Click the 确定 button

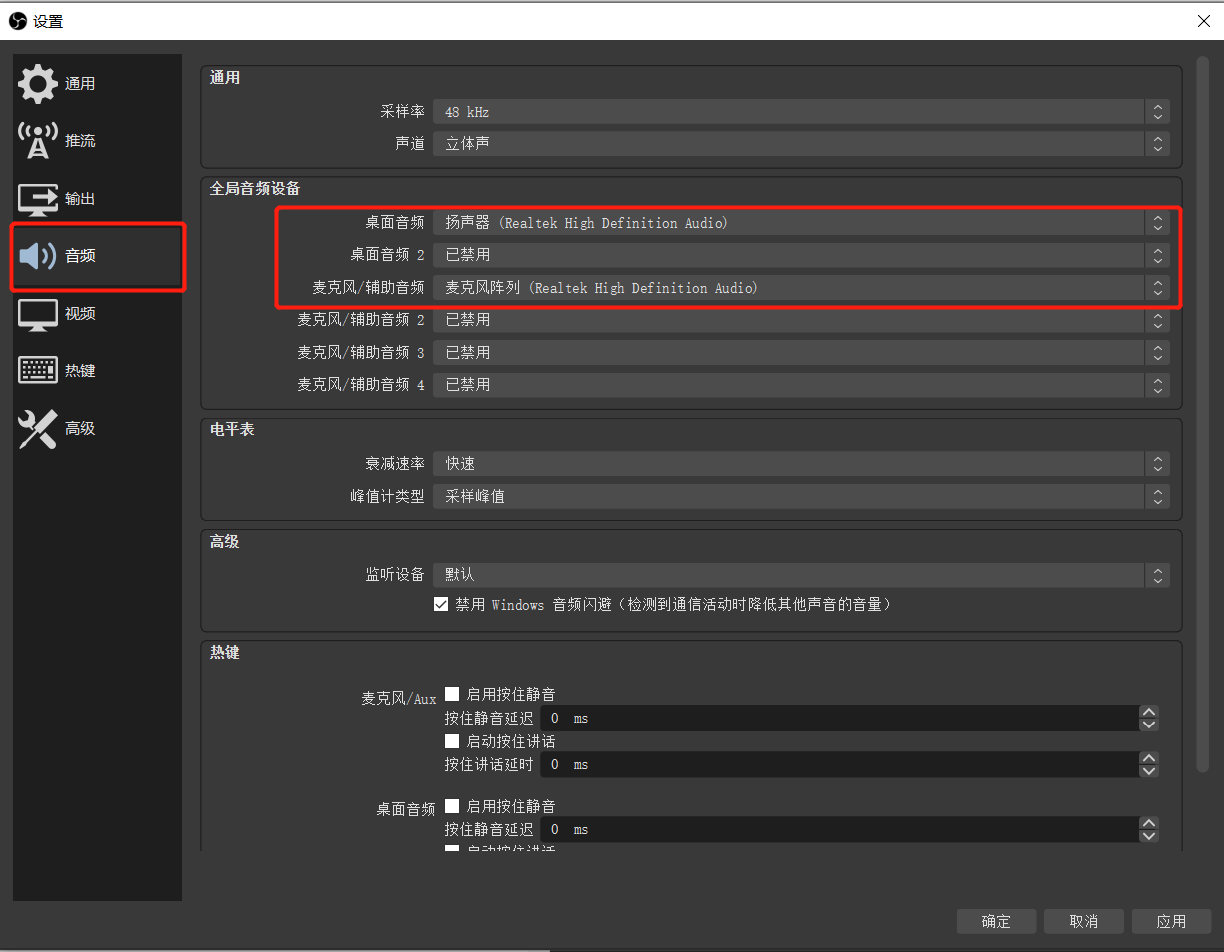[x=996, y=921]
